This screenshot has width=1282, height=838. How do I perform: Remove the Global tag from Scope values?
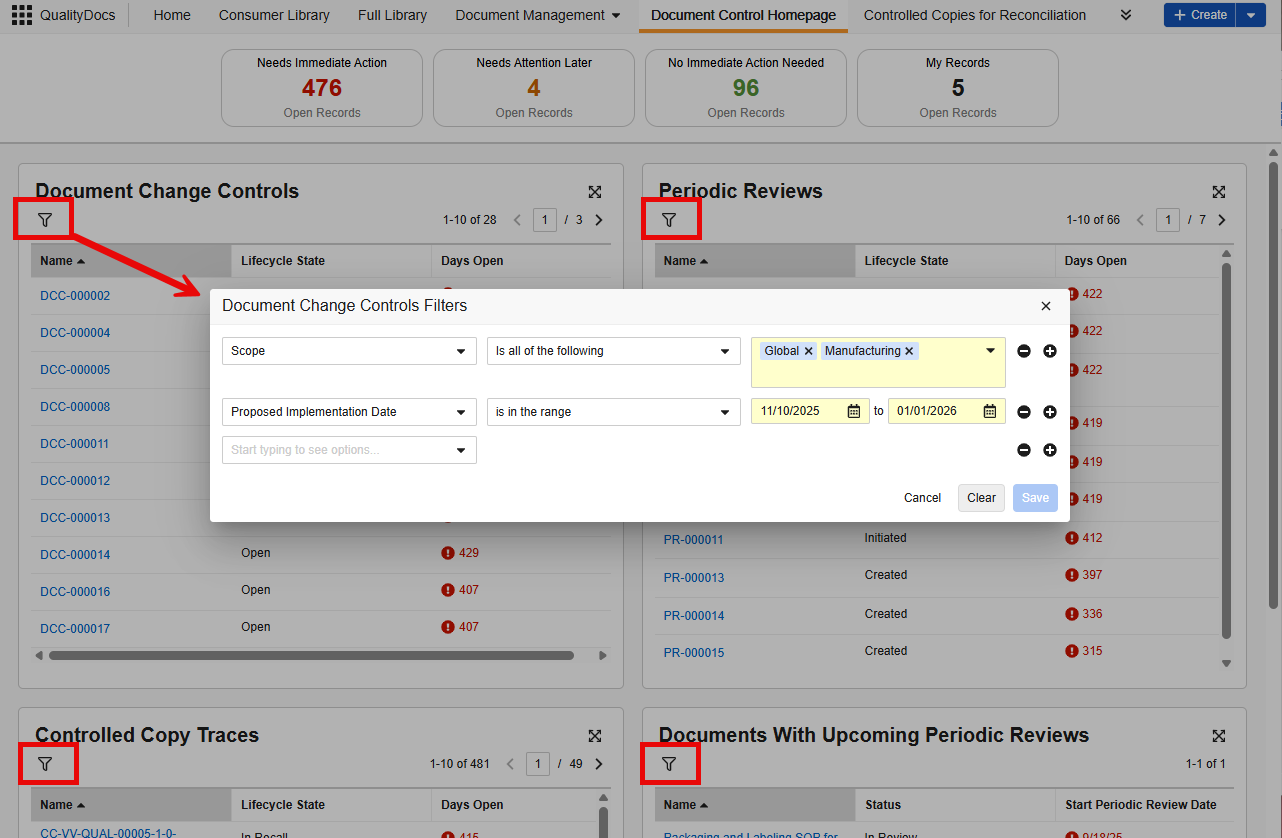pyautogui.click(x=809, y=351)
